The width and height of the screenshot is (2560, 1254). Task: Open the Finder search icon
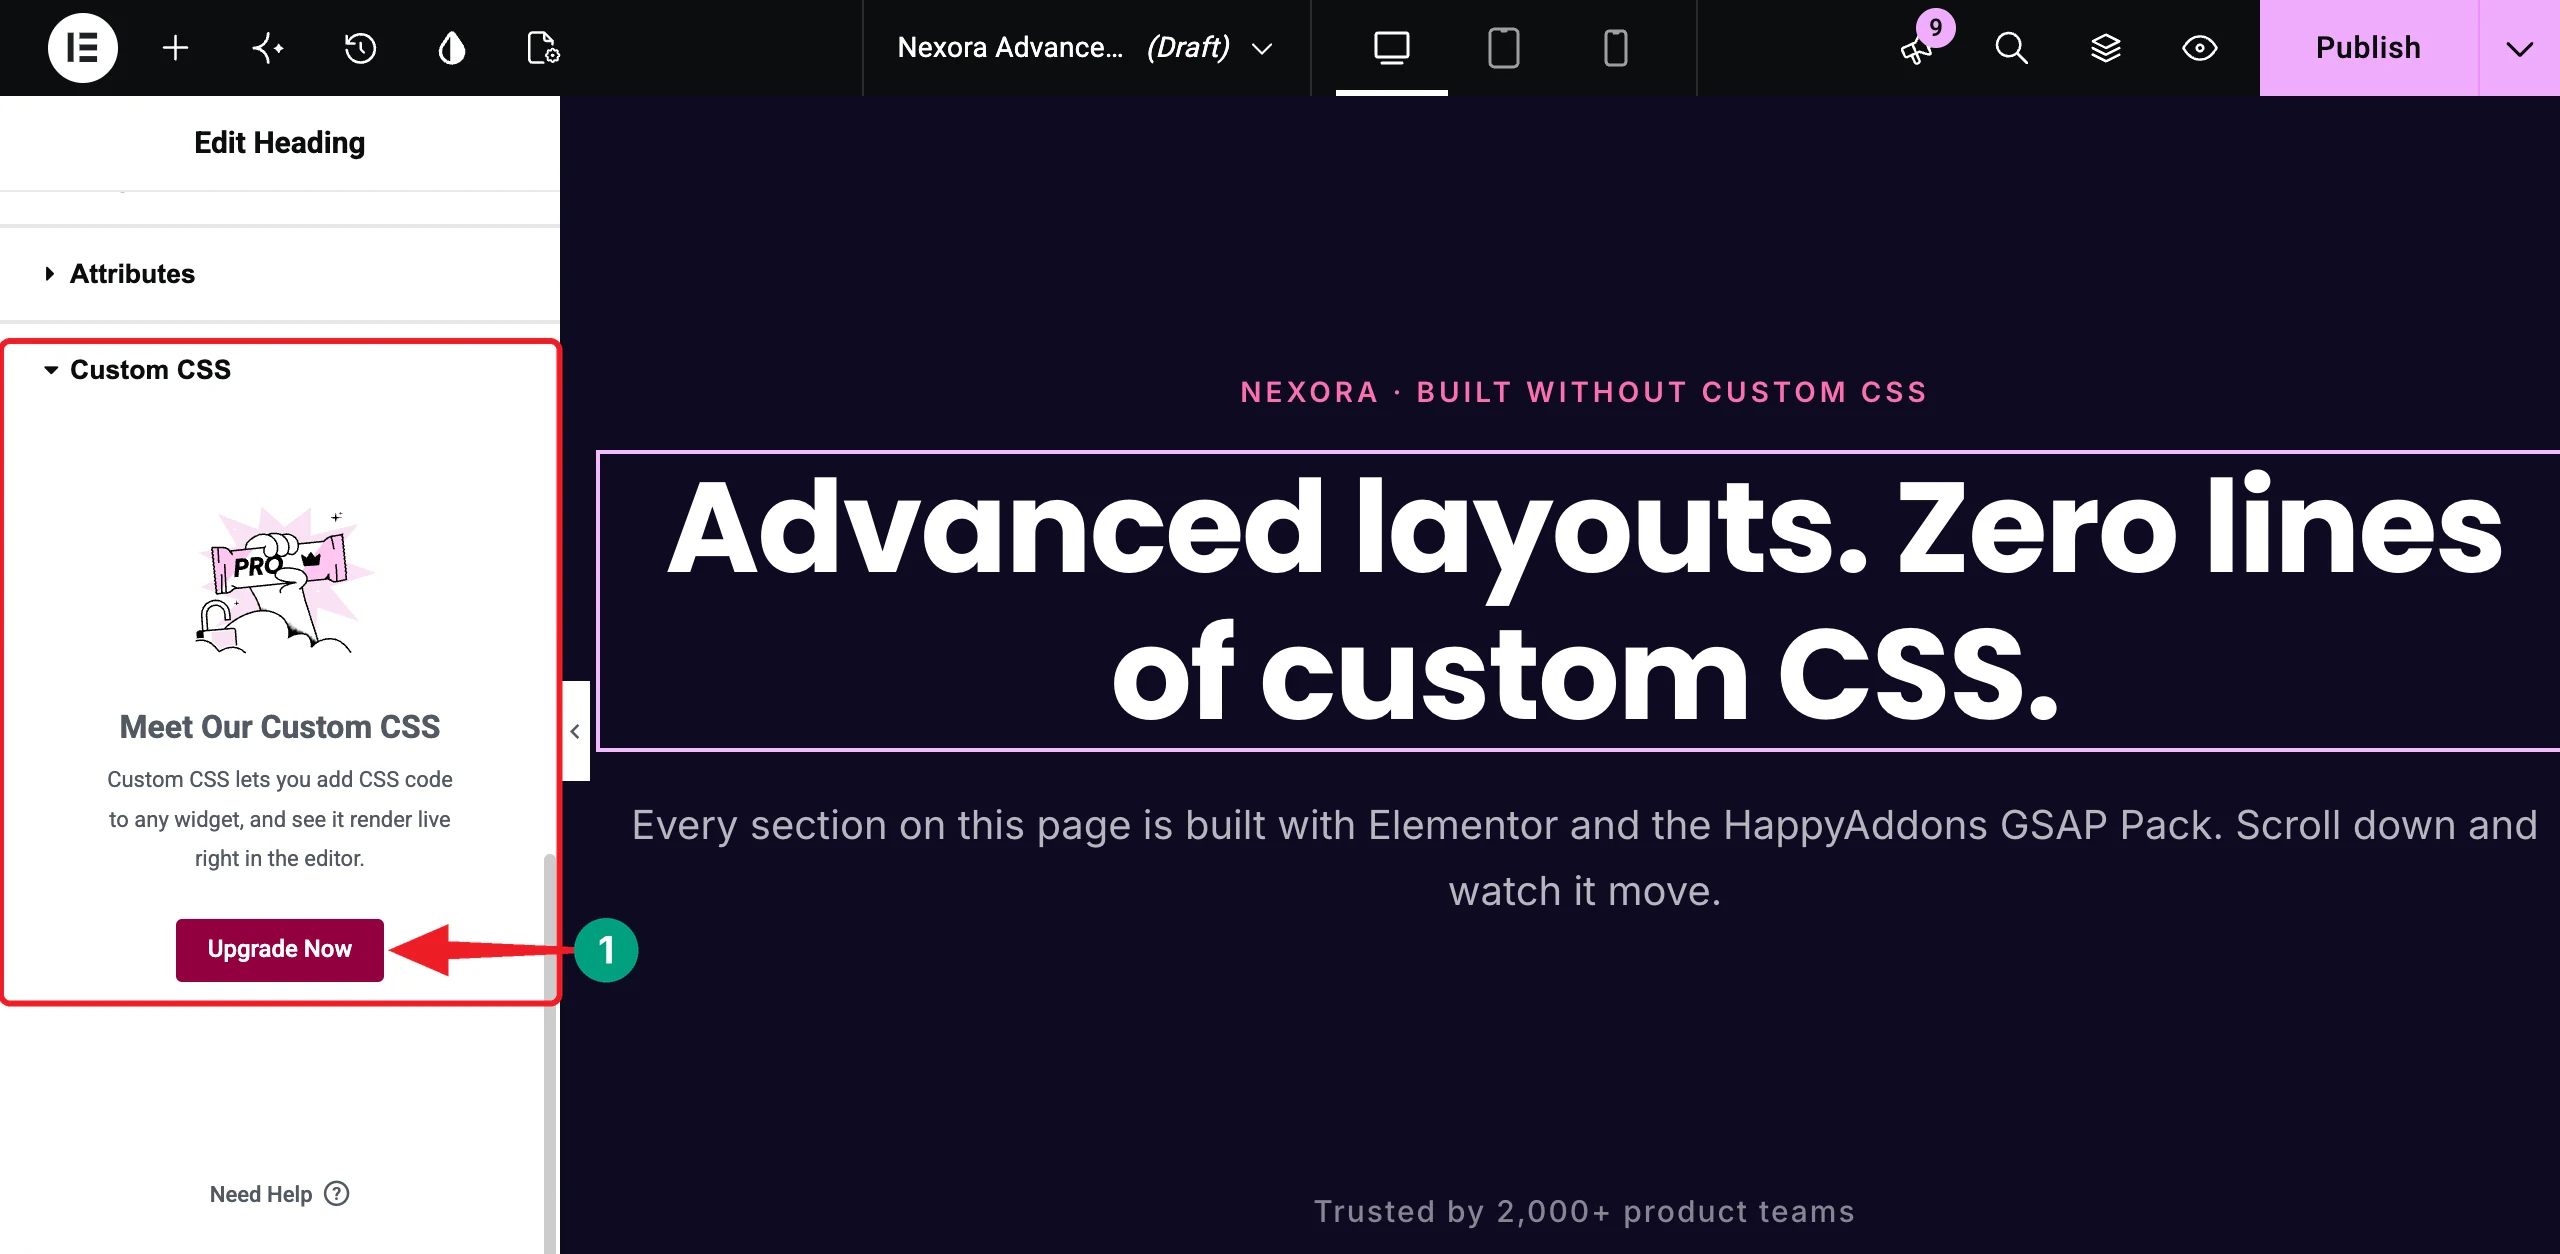2011,47
